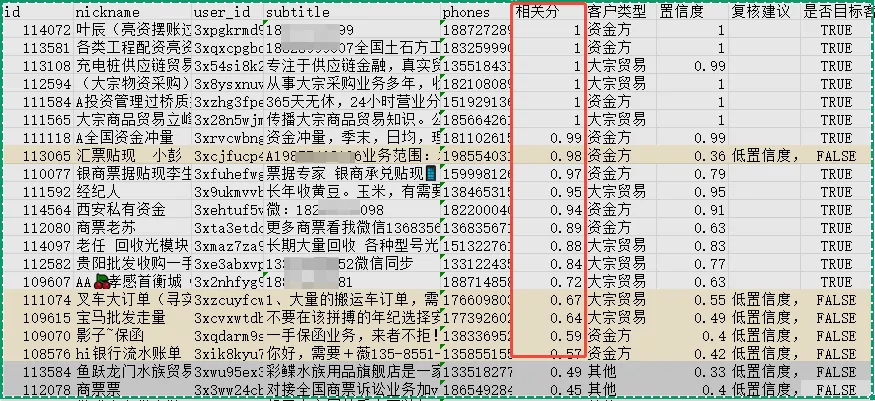Click 置信度 cell with value 0.55
The image size is (875, 401).
[692, 299]
